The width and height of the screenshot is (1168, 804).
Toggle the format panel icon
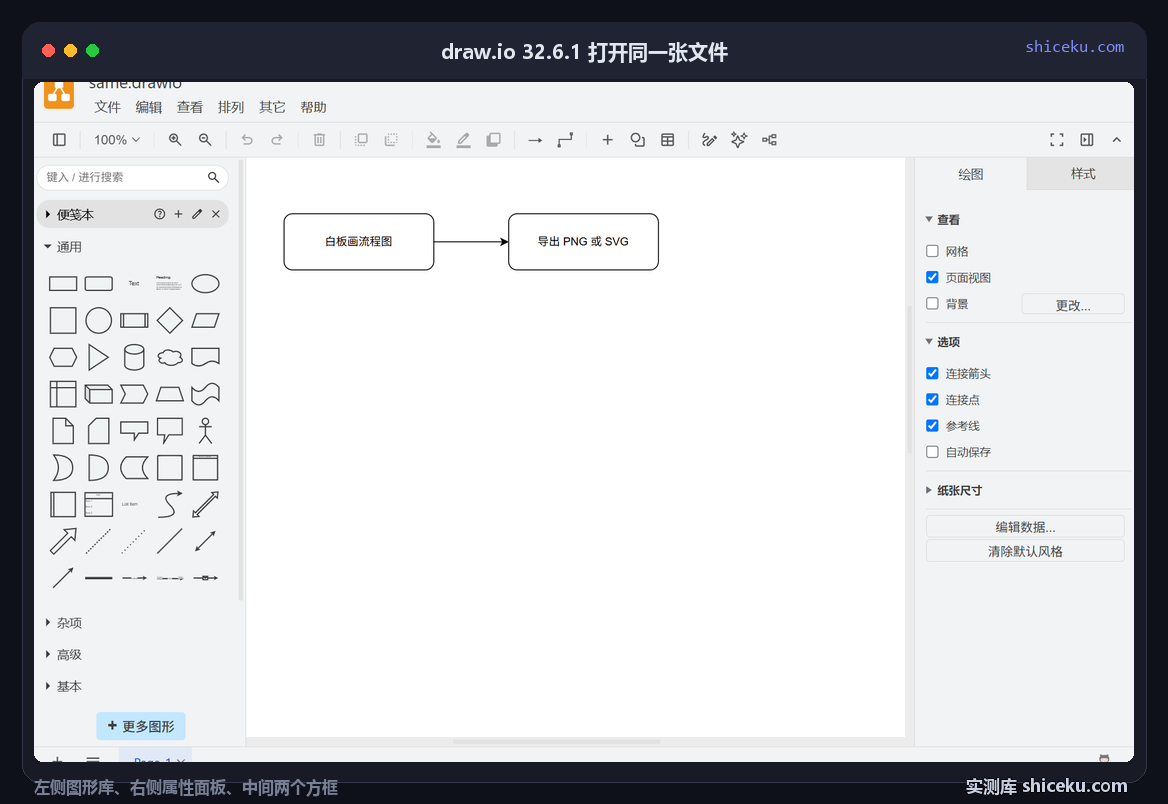(1087, 140)
